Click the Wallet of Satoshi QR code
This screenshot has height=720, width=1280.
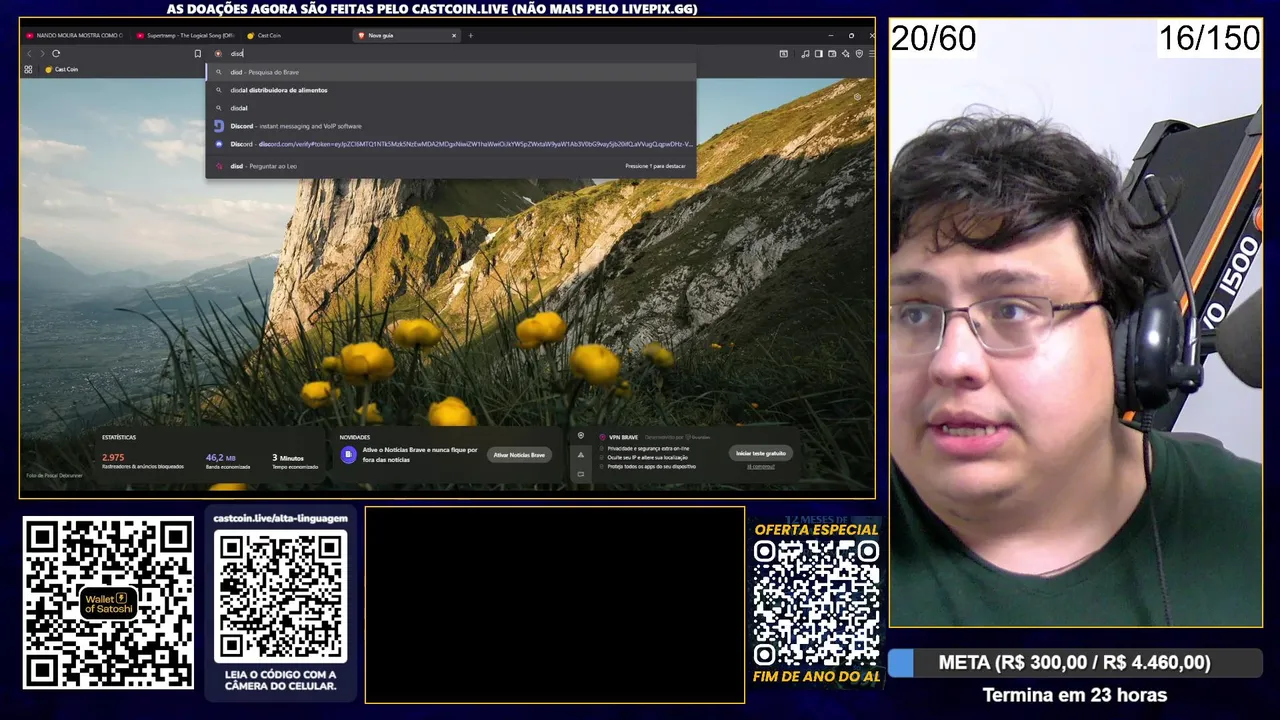click(x=108, y=603)
